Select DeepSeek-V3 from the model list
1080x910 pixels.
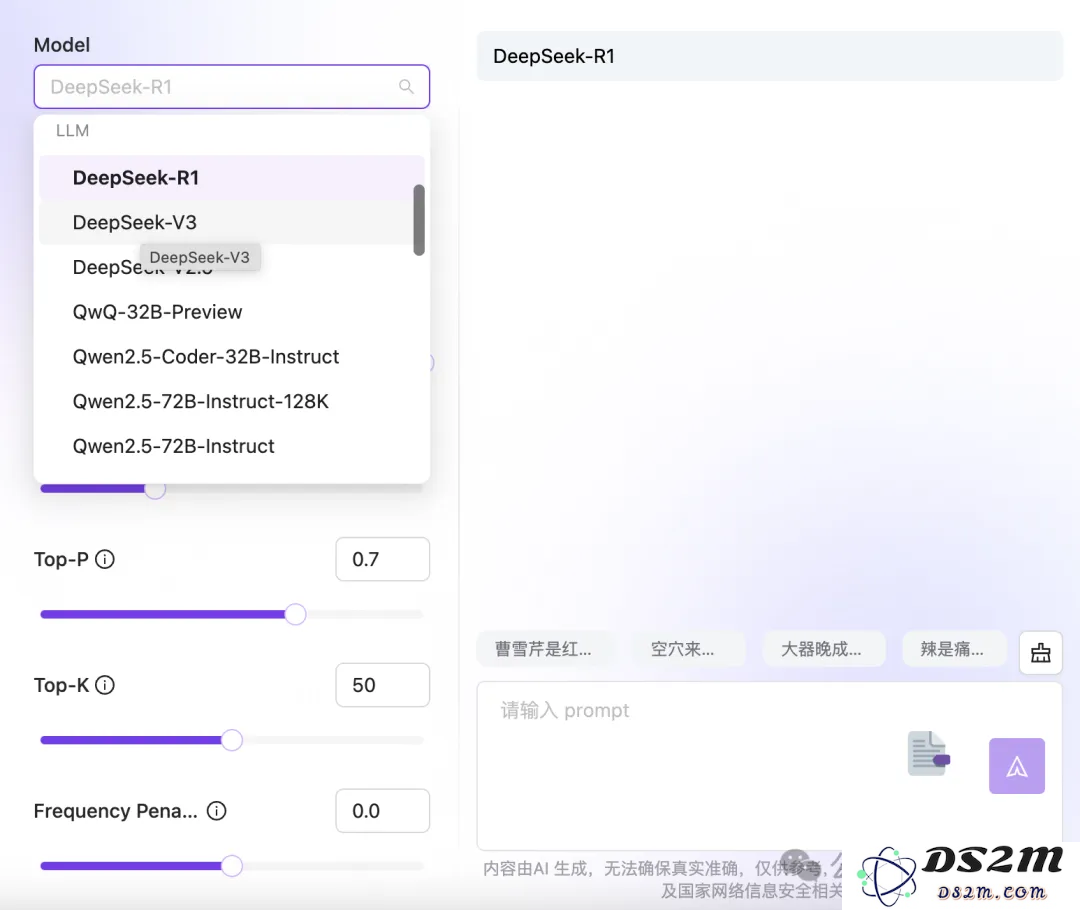[231, 223]
